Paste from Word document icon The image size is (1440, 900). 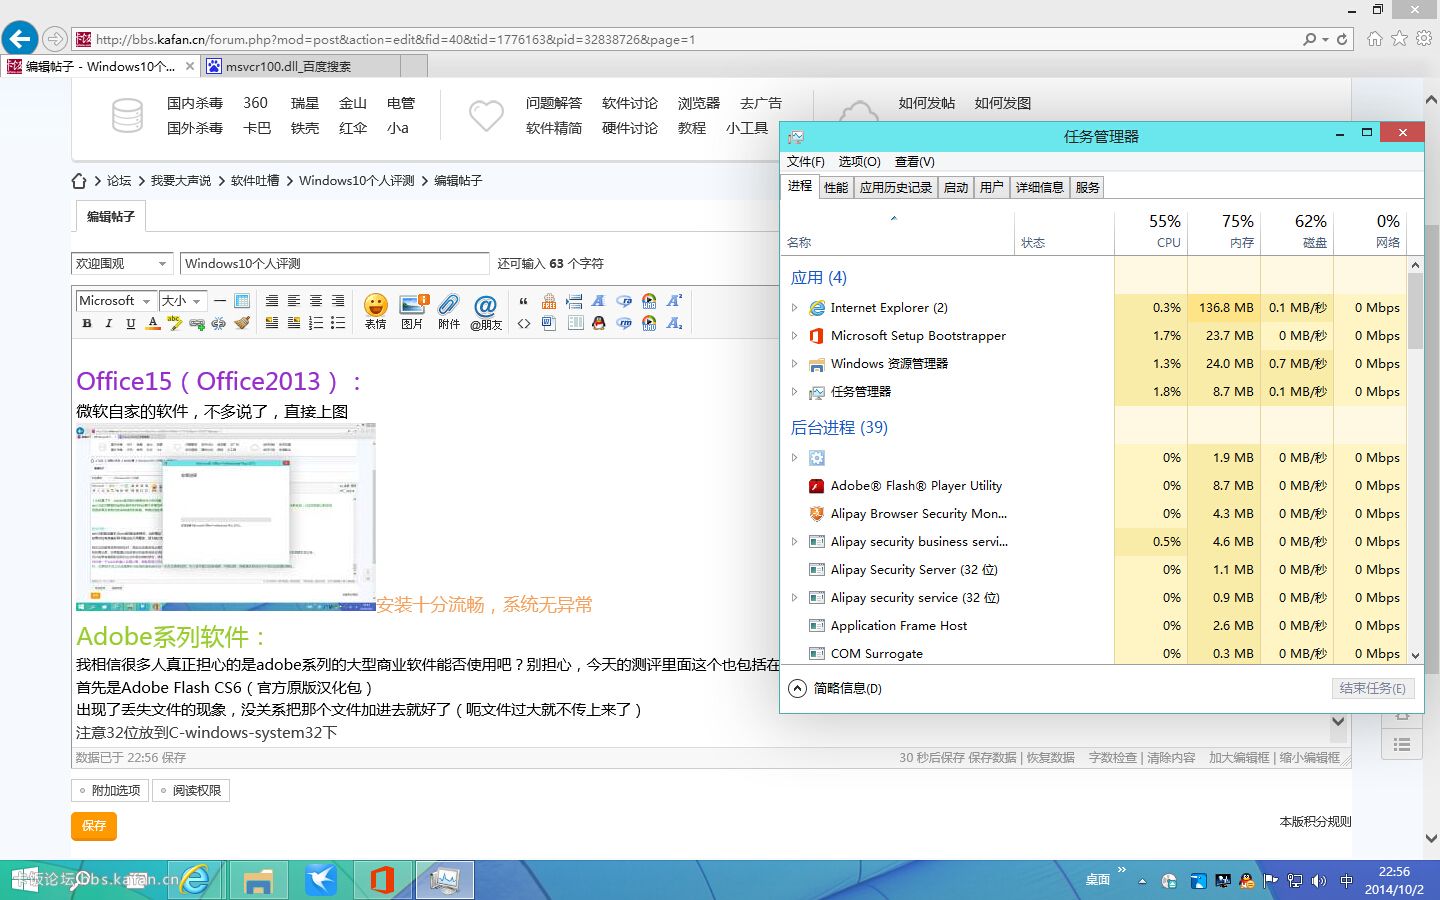(549, 323)
